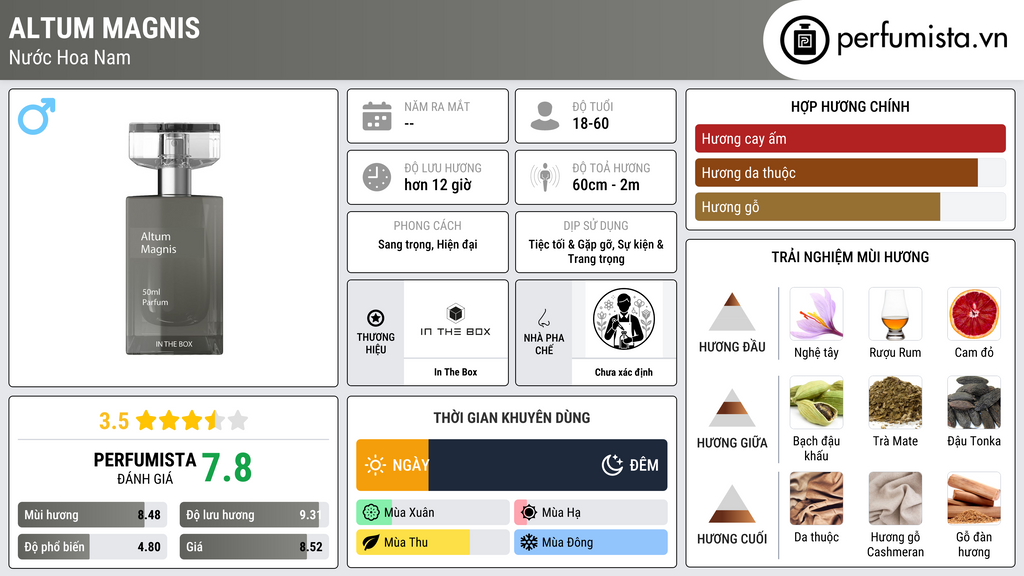The image size is (1024, 576).
Task: Open the perfumista.vn site name link
Action: tap(922, 38)
